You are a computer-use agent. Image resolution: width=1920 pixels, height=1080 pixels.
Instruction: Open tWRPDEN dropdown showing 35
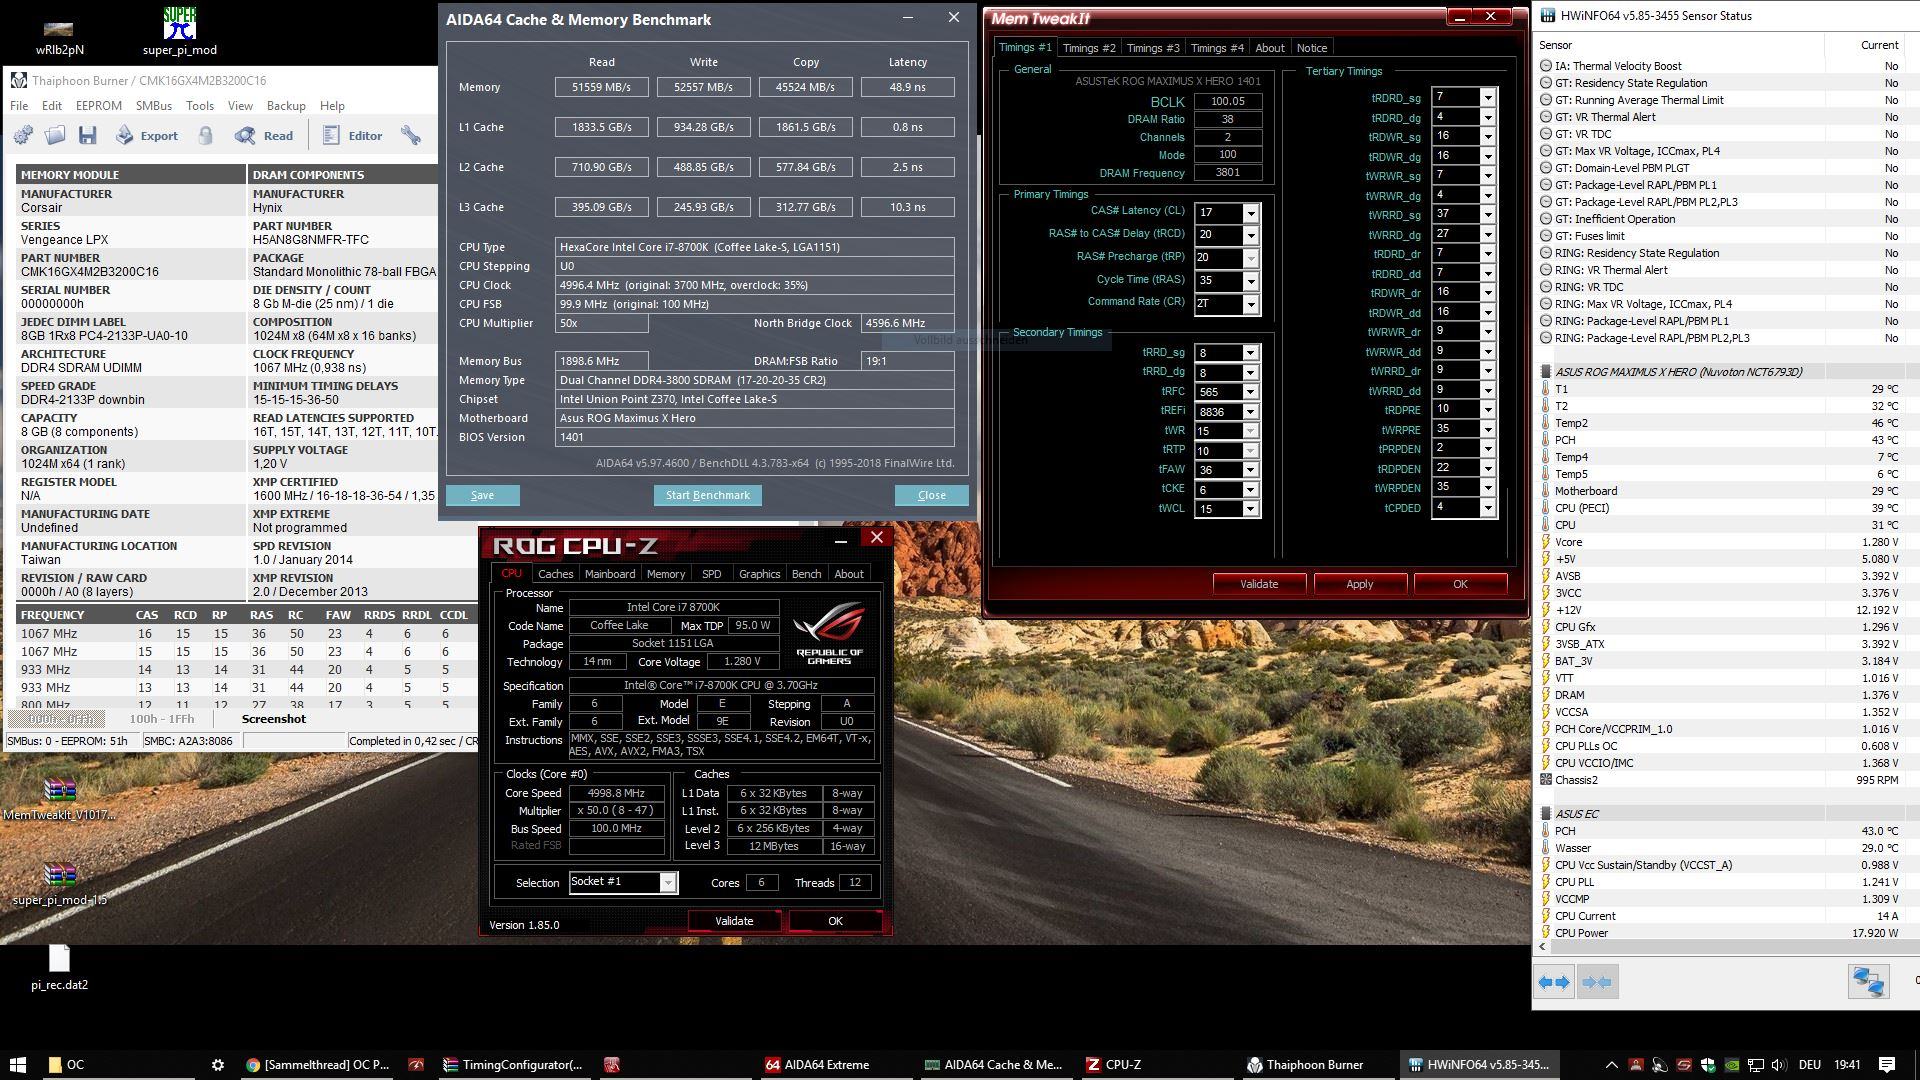(x=1488, y=488)
